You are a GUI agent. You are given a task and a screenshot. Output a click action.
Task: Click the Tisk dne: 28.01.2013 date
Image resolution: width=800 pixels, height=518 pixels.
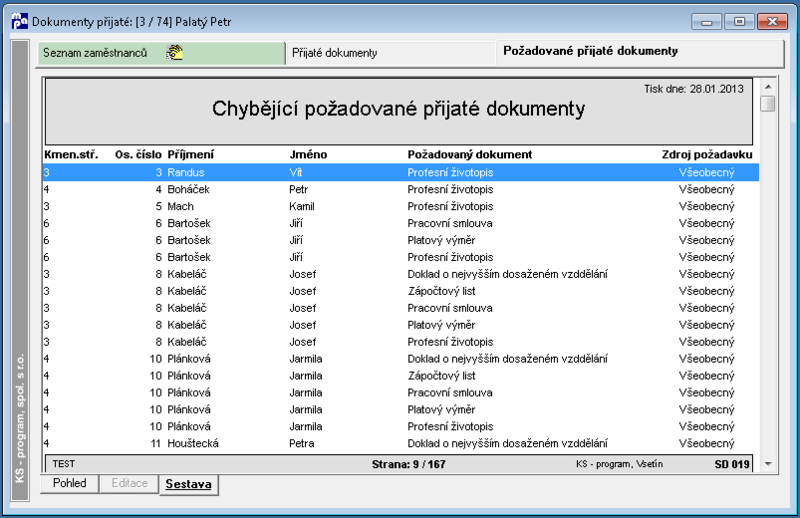tap(693, 89)
